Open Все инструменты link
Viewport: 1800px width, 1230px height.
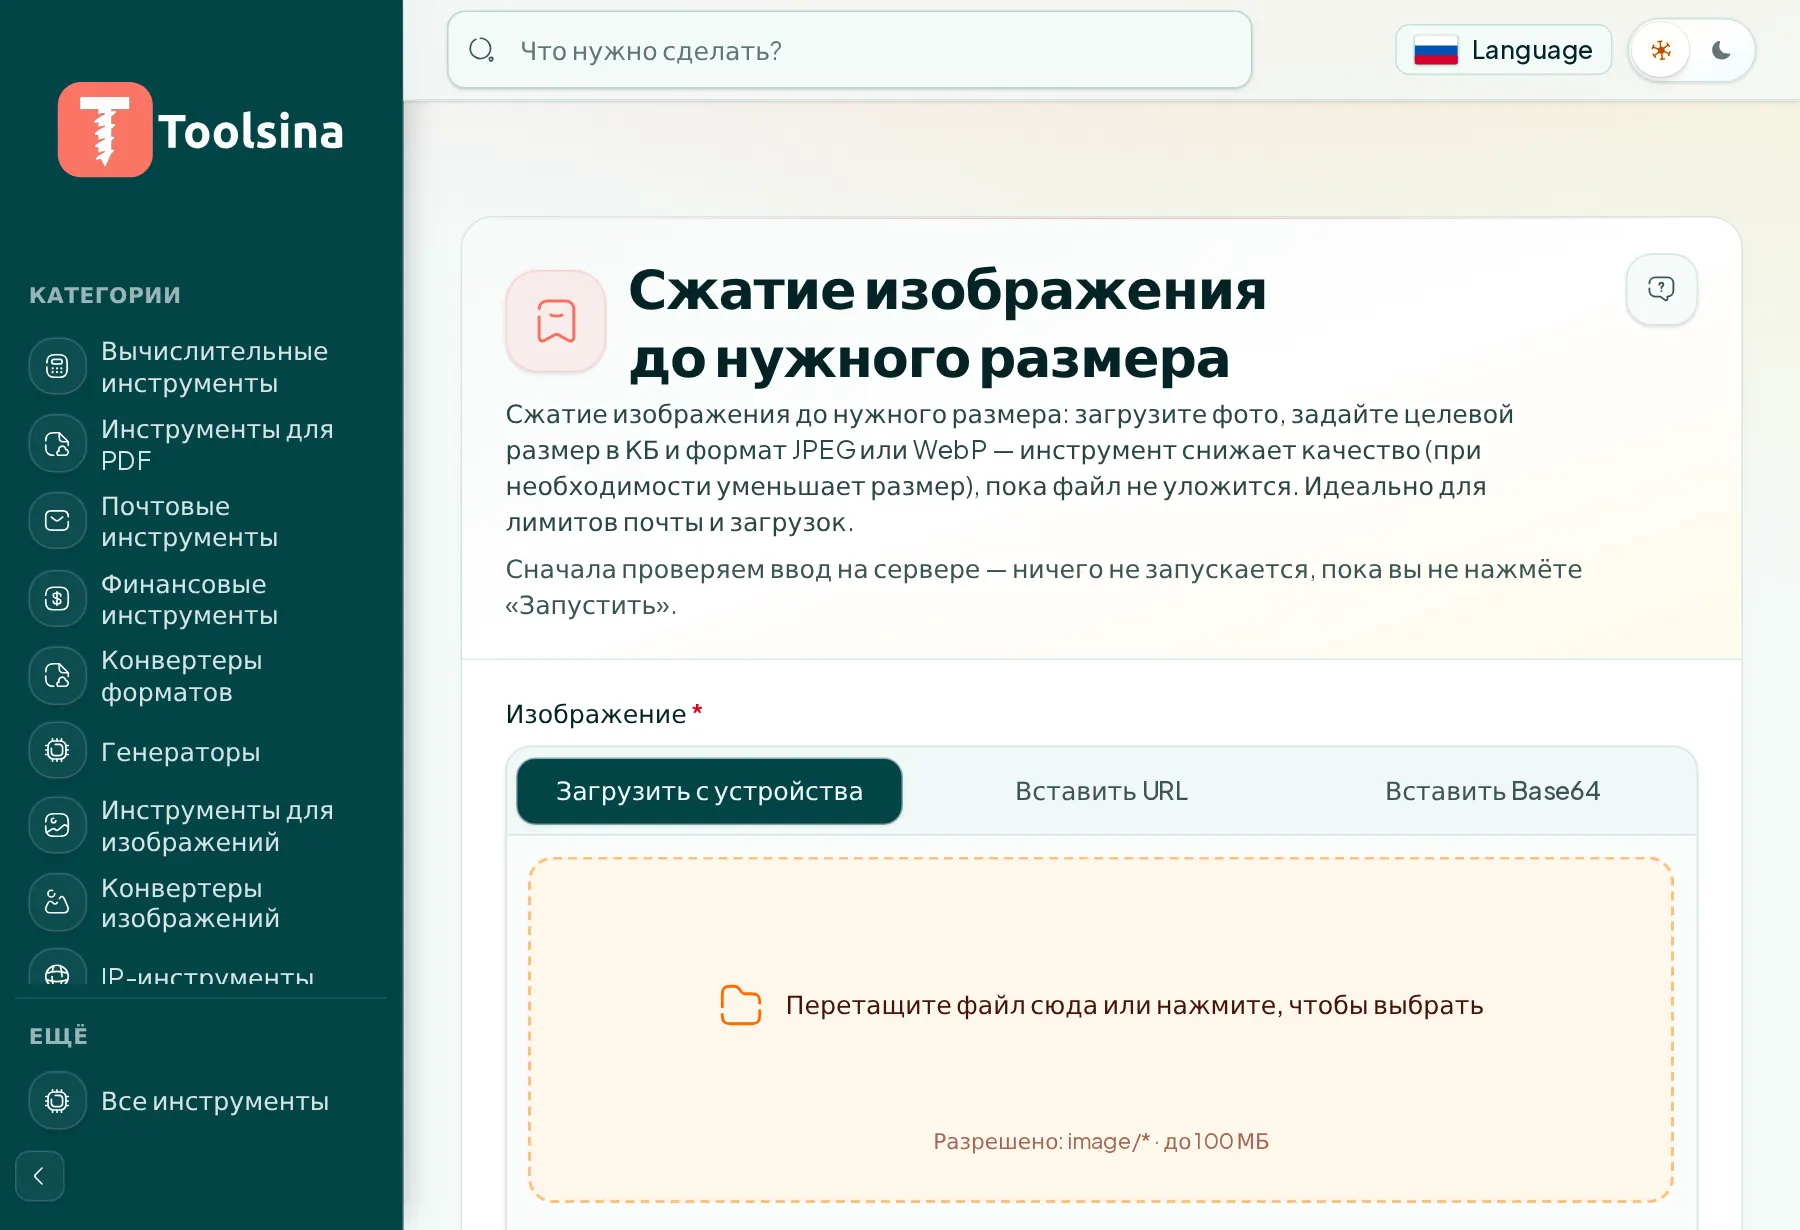tap(201, 1101)
